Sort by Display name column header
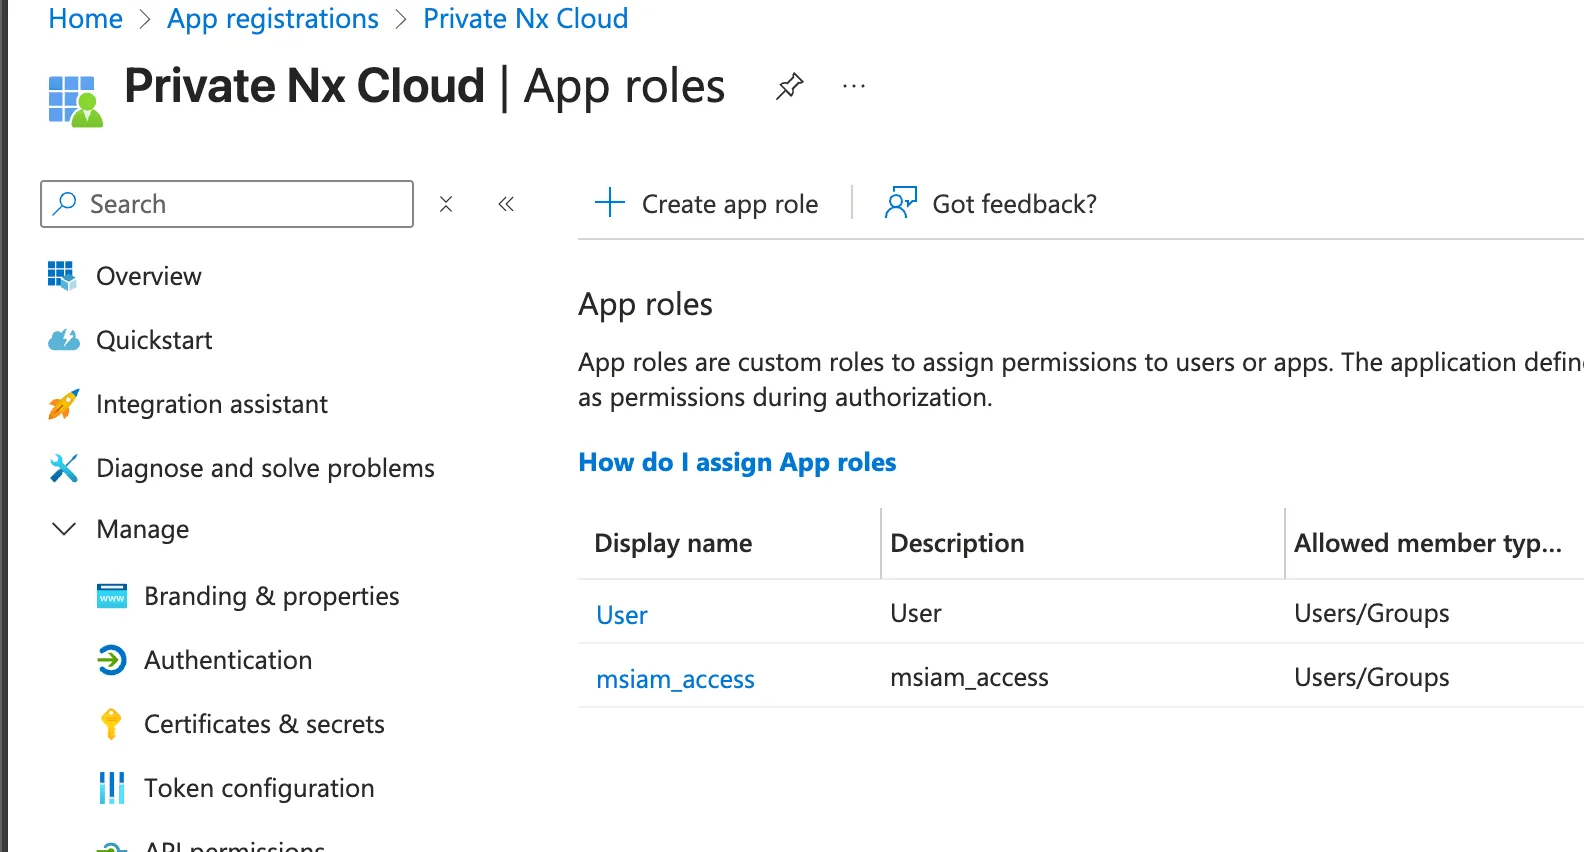 click(673, 543)
